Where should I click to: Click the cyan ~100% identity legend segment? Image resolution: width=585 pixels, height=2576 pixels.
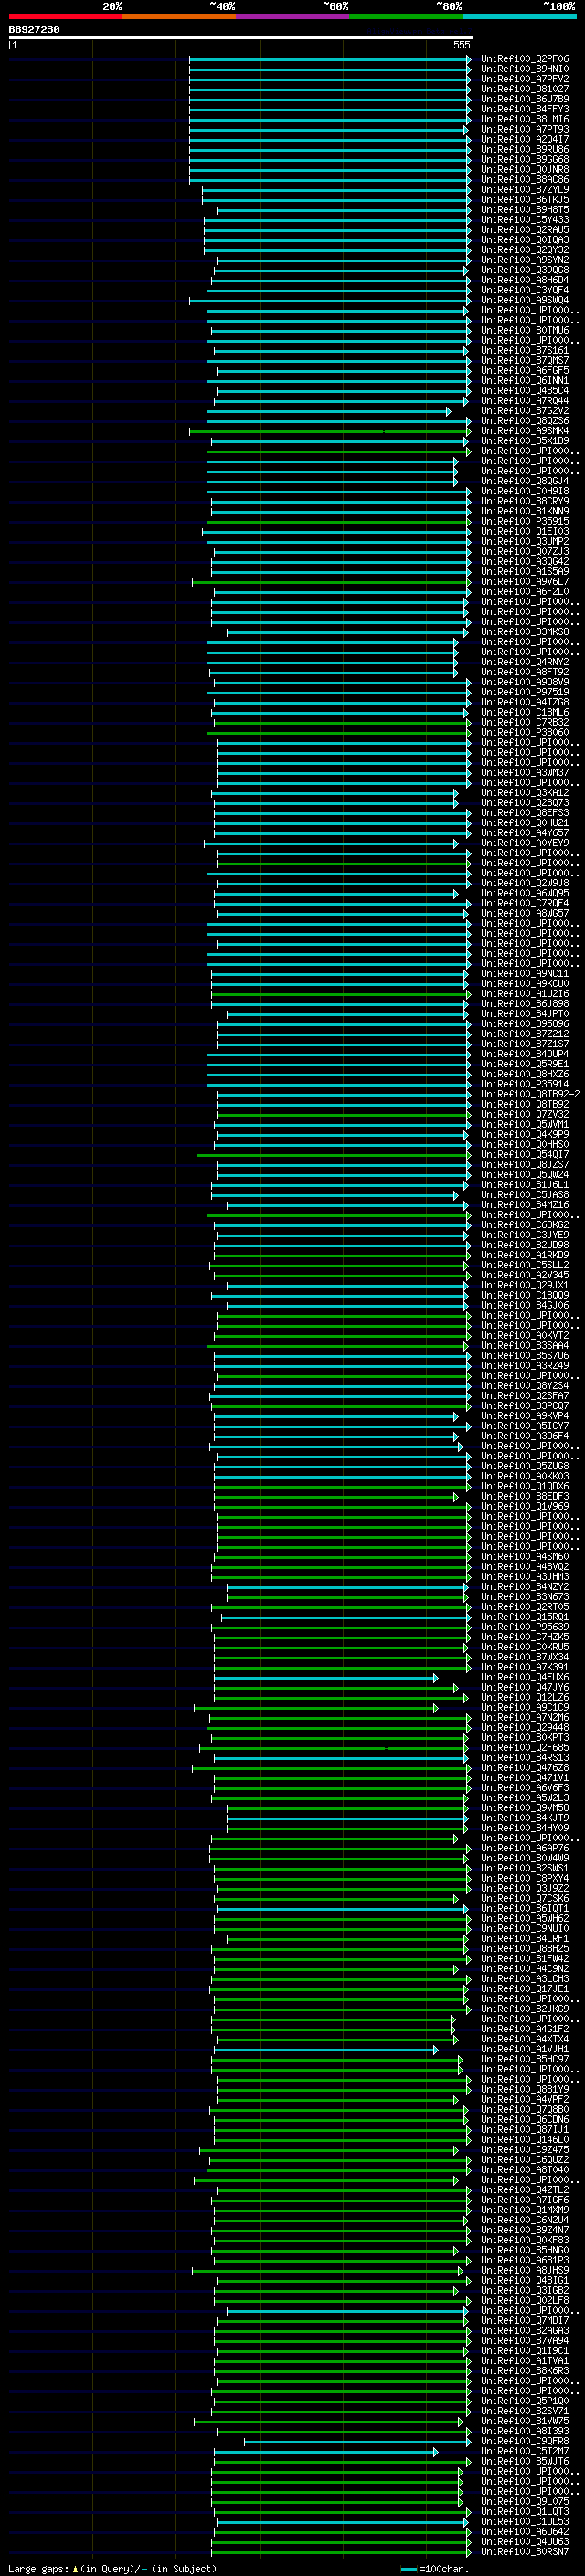click(x=519, y=16)
